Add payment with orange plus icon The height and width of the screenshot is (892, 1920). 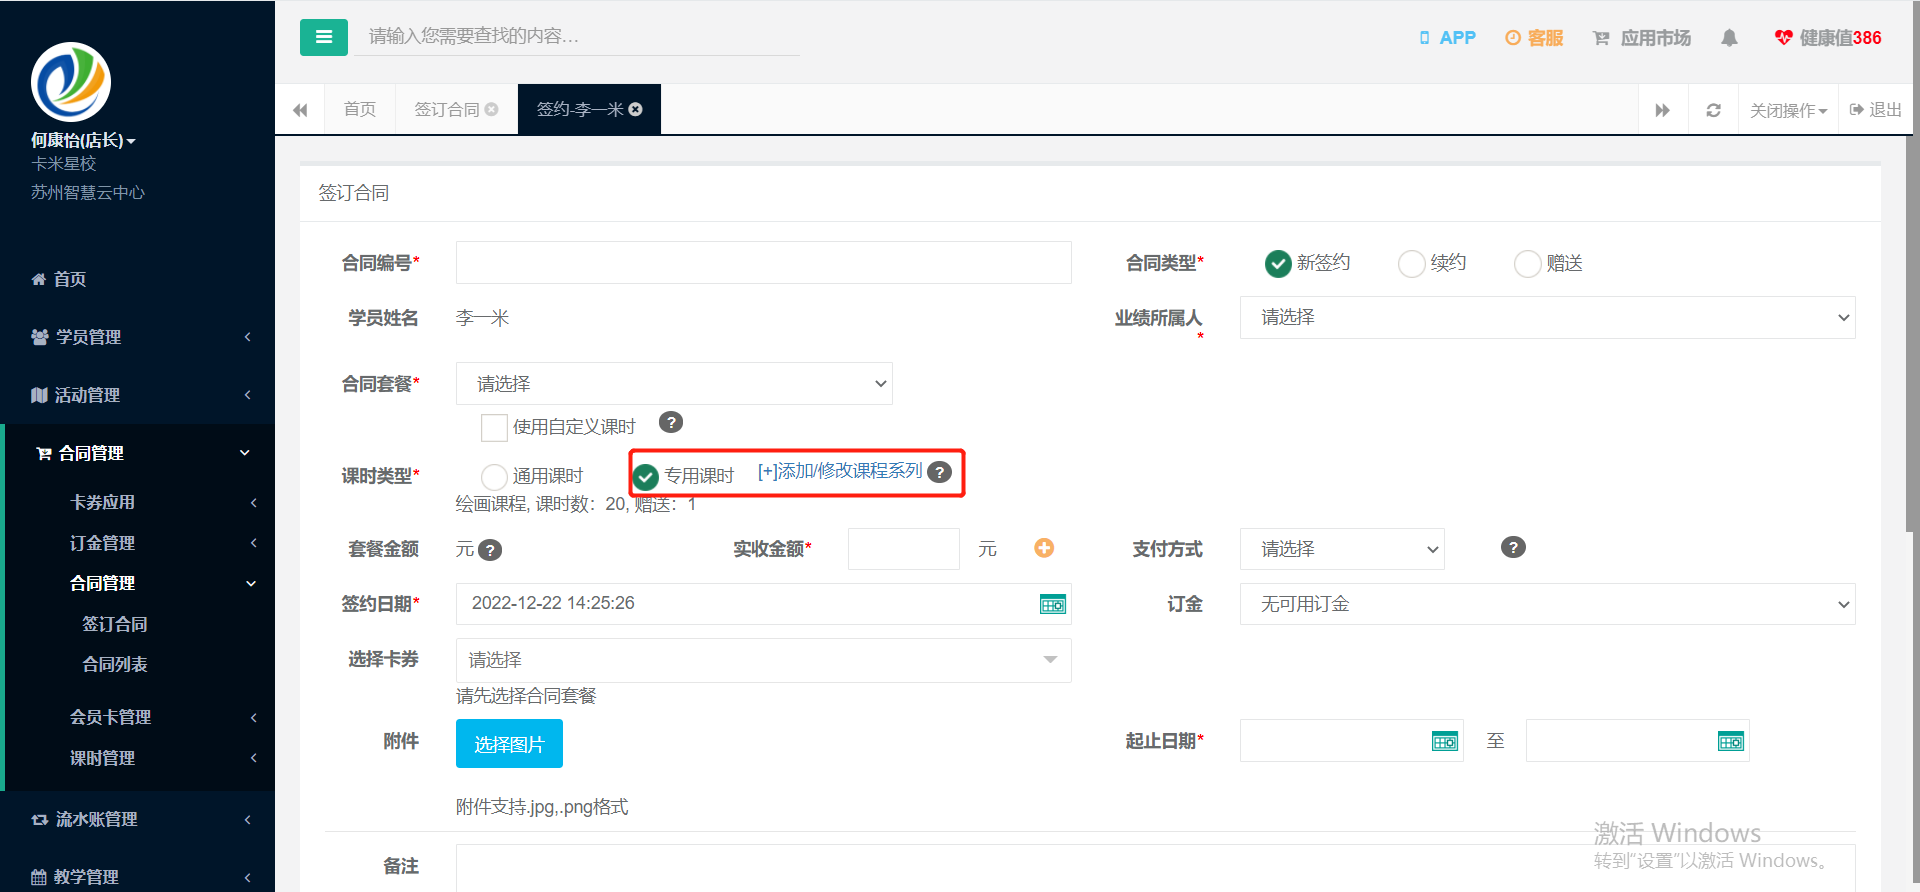tap(1044, 547)
